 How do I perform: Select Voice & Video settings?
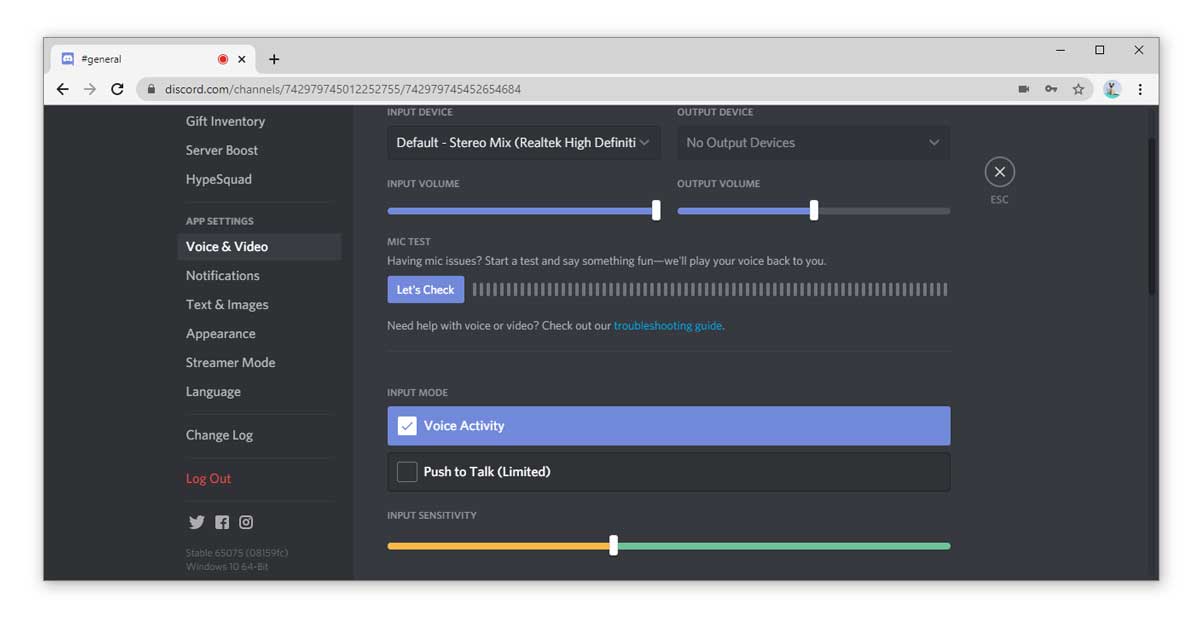[259, 246]
